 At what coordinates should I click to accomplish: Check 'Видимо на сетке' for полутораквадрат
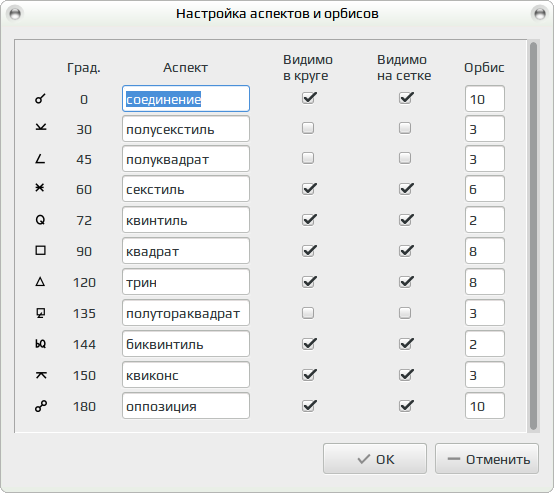tap(405, 313)
